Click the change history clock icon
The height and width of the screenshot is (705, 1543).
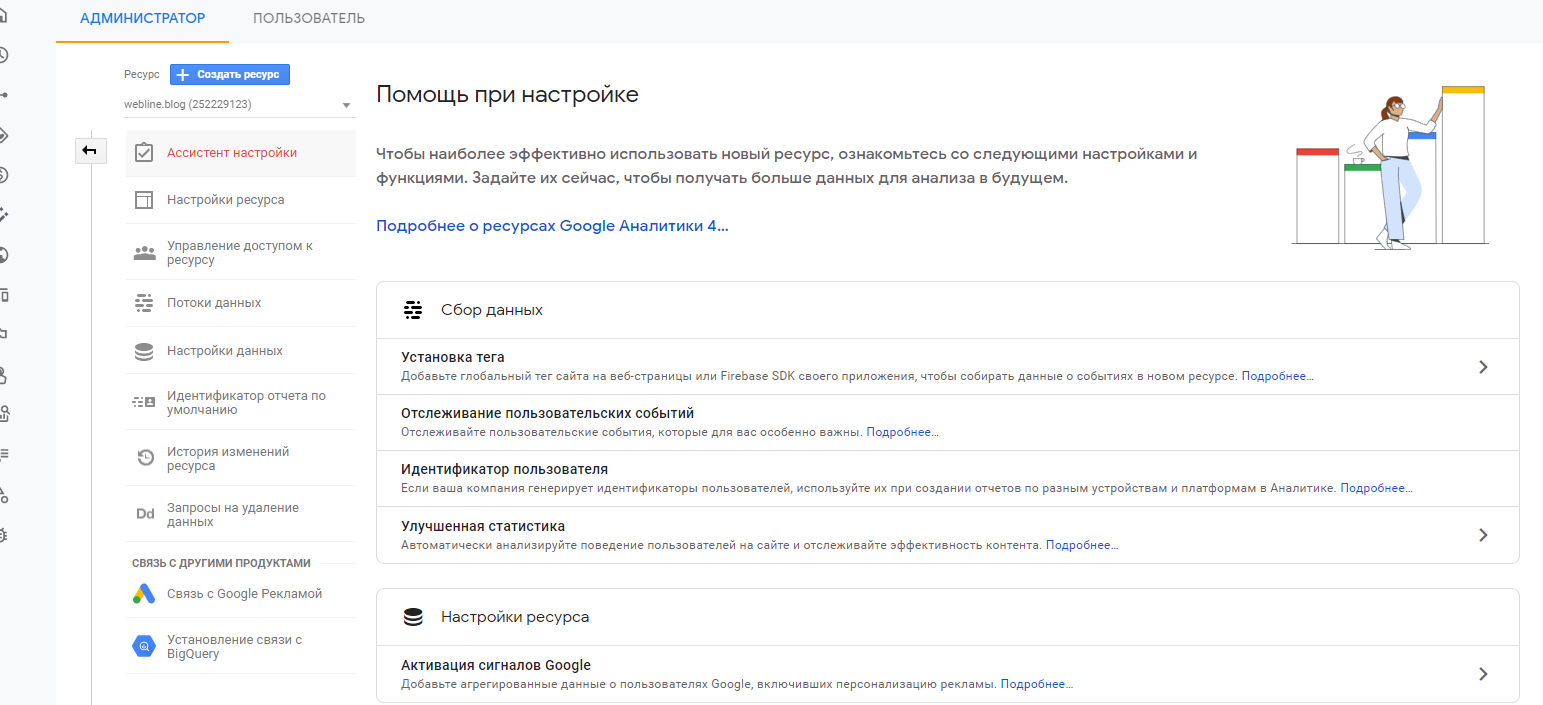pos(146,458)
